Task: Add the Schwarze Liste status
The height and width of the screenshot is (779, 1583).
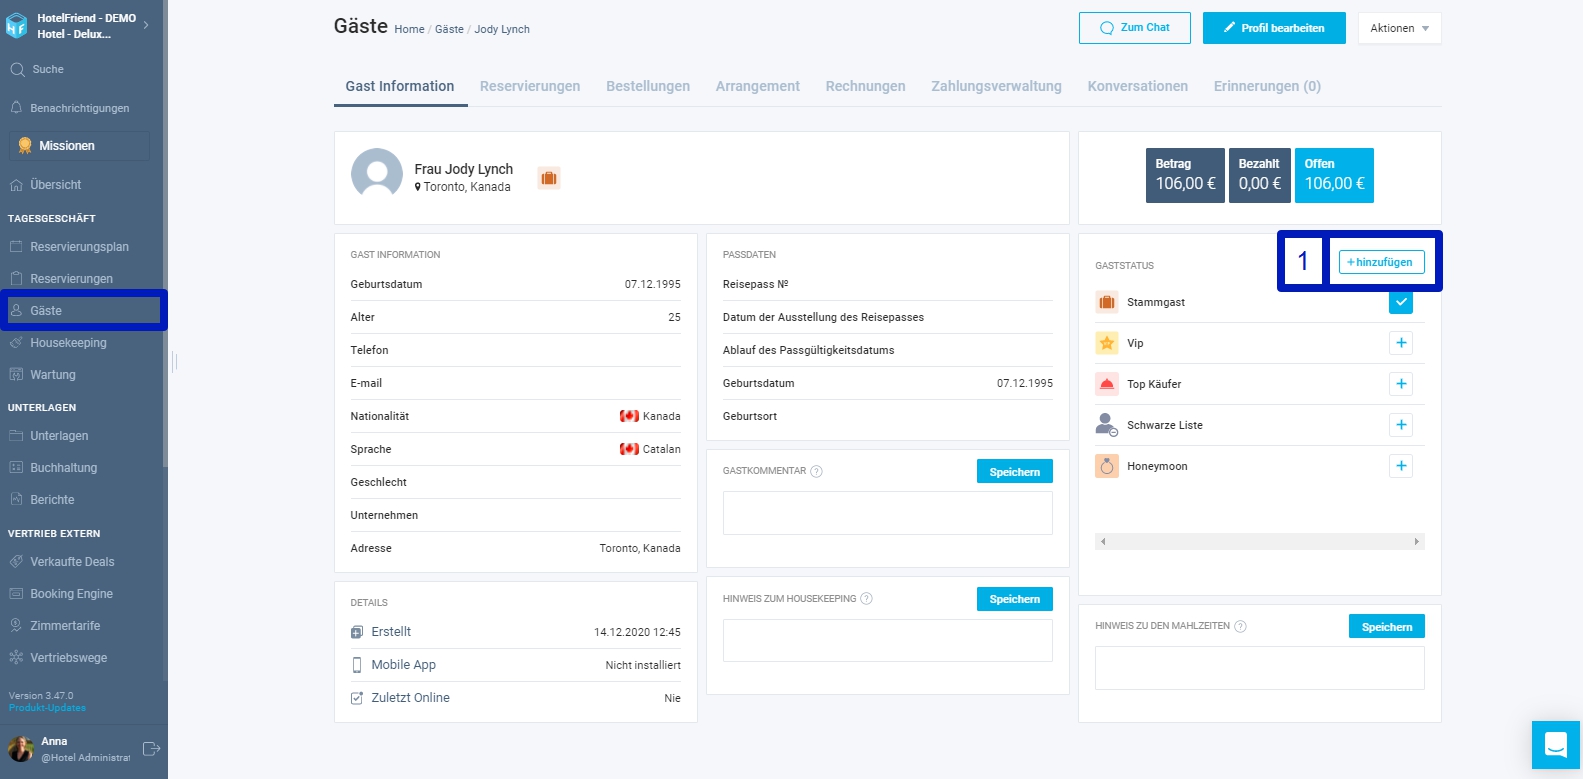Action: (x=1401, y=425)
